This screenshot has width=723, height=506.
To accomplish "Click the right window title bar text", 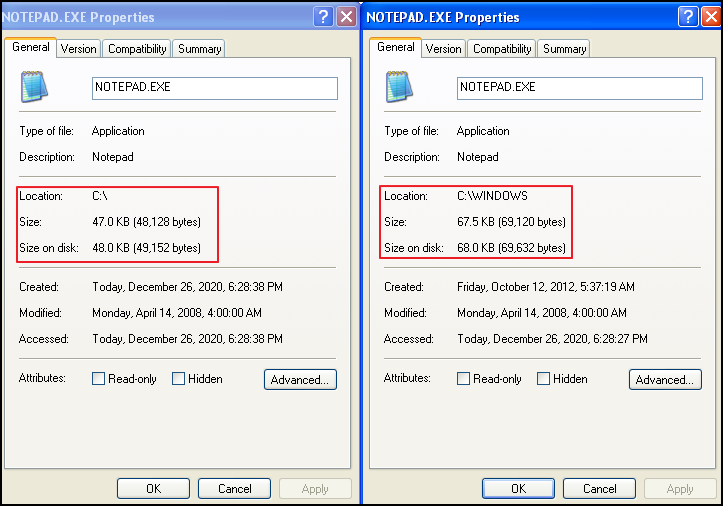I will click(x=443, y=18).
